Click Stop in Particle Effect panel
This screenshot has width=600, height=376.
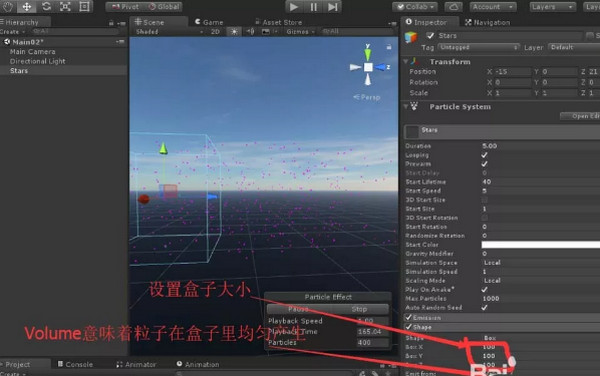pyautogui.click(x=359, y=309)
